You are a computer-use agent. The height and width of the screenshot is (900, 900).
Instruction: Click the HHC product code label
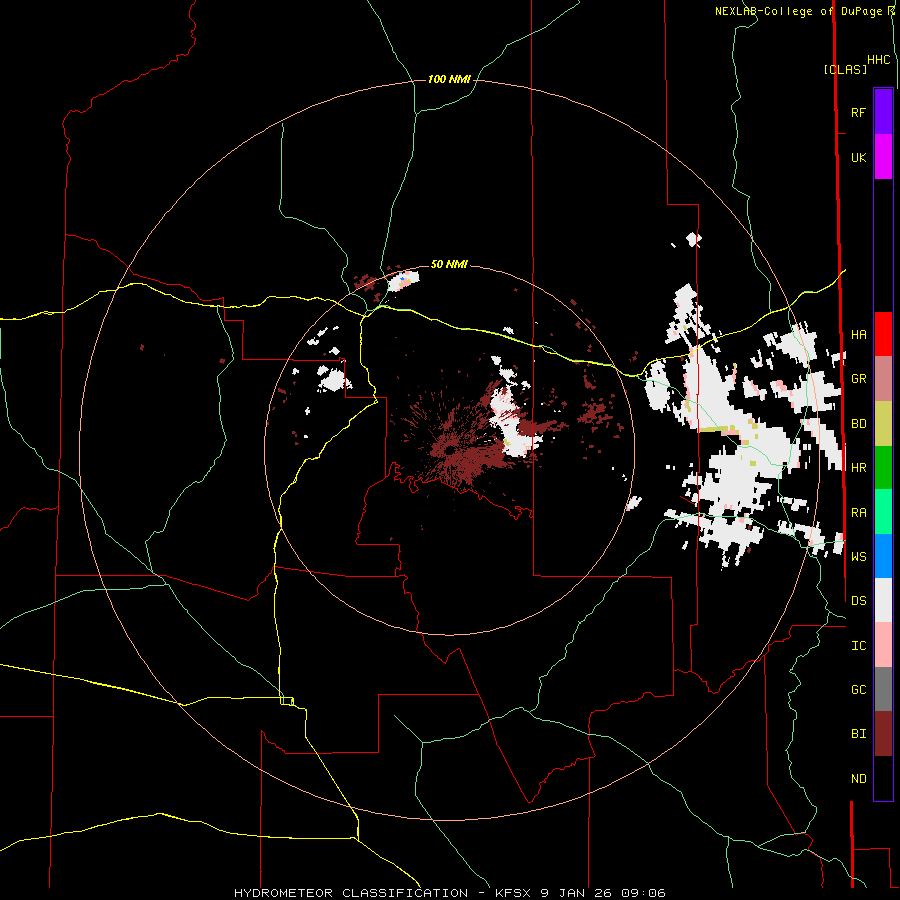click(878, 60)
